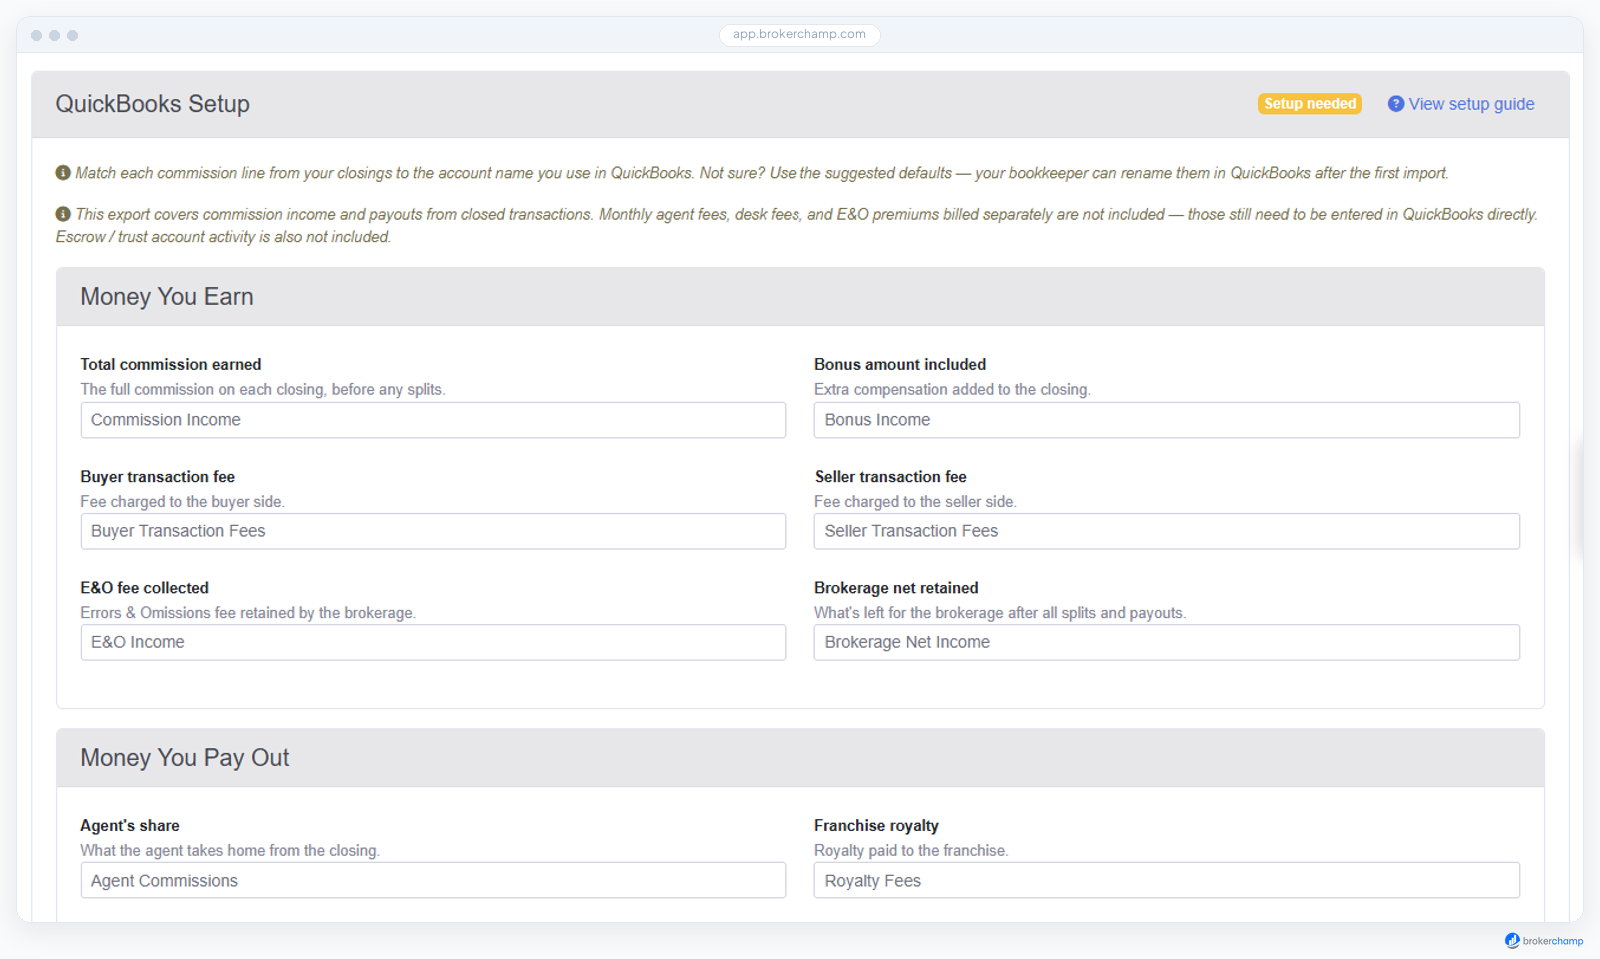This screenshot has width=1600, height=959.
Task: Click 'What's left for the brokerage' hint text
Action: pos(1000,613)
